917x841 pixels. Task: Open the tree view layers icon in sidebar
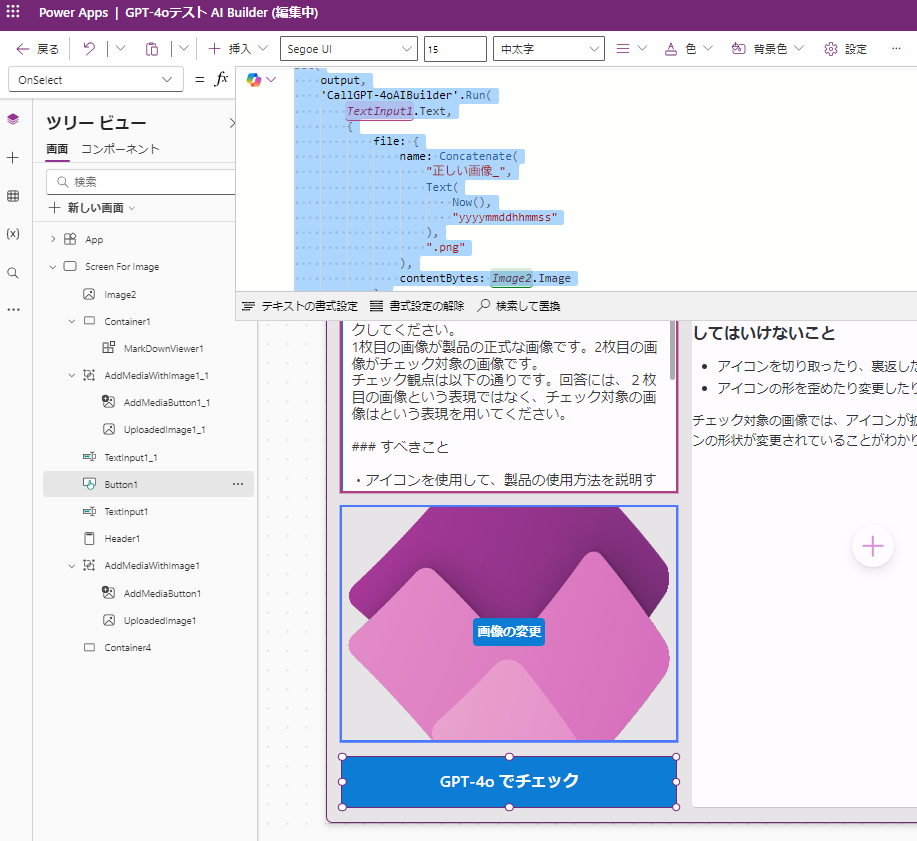(13, 120)
